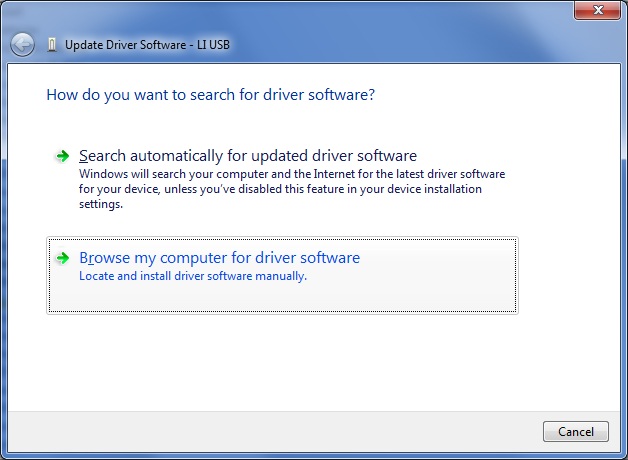The width and height of the screenshot is (628, 460).
Task: Choose Search automatically for updated driver software
Action: 247,156
